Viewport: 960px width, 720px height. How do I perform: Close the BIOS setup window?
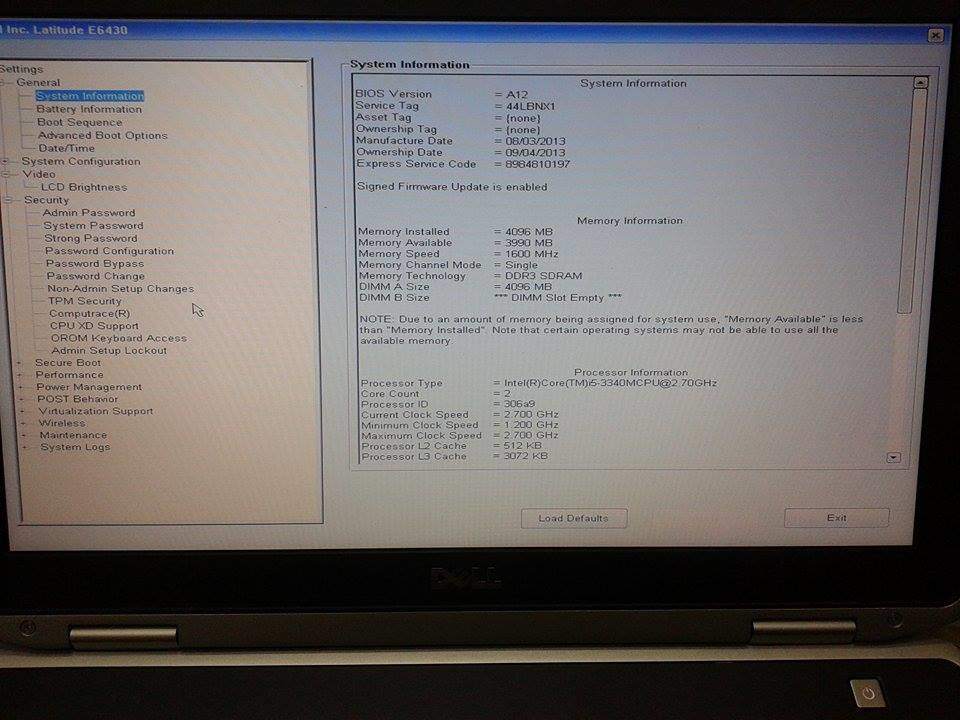[936, 36]
